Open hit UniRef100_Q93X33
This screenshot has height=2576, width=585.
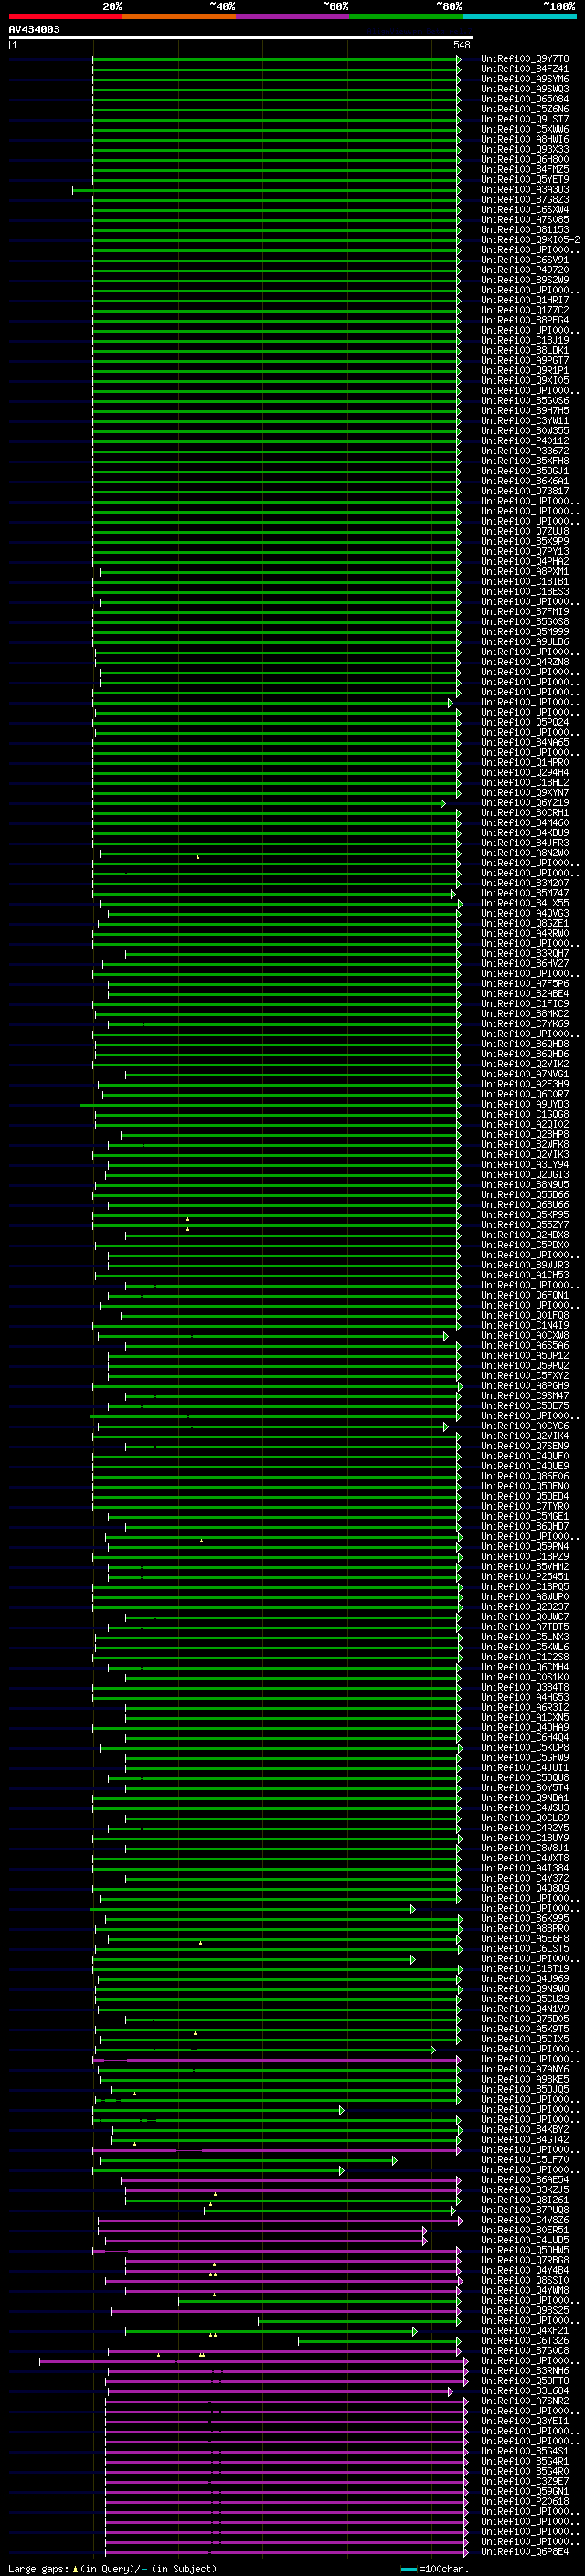(525, 149)
